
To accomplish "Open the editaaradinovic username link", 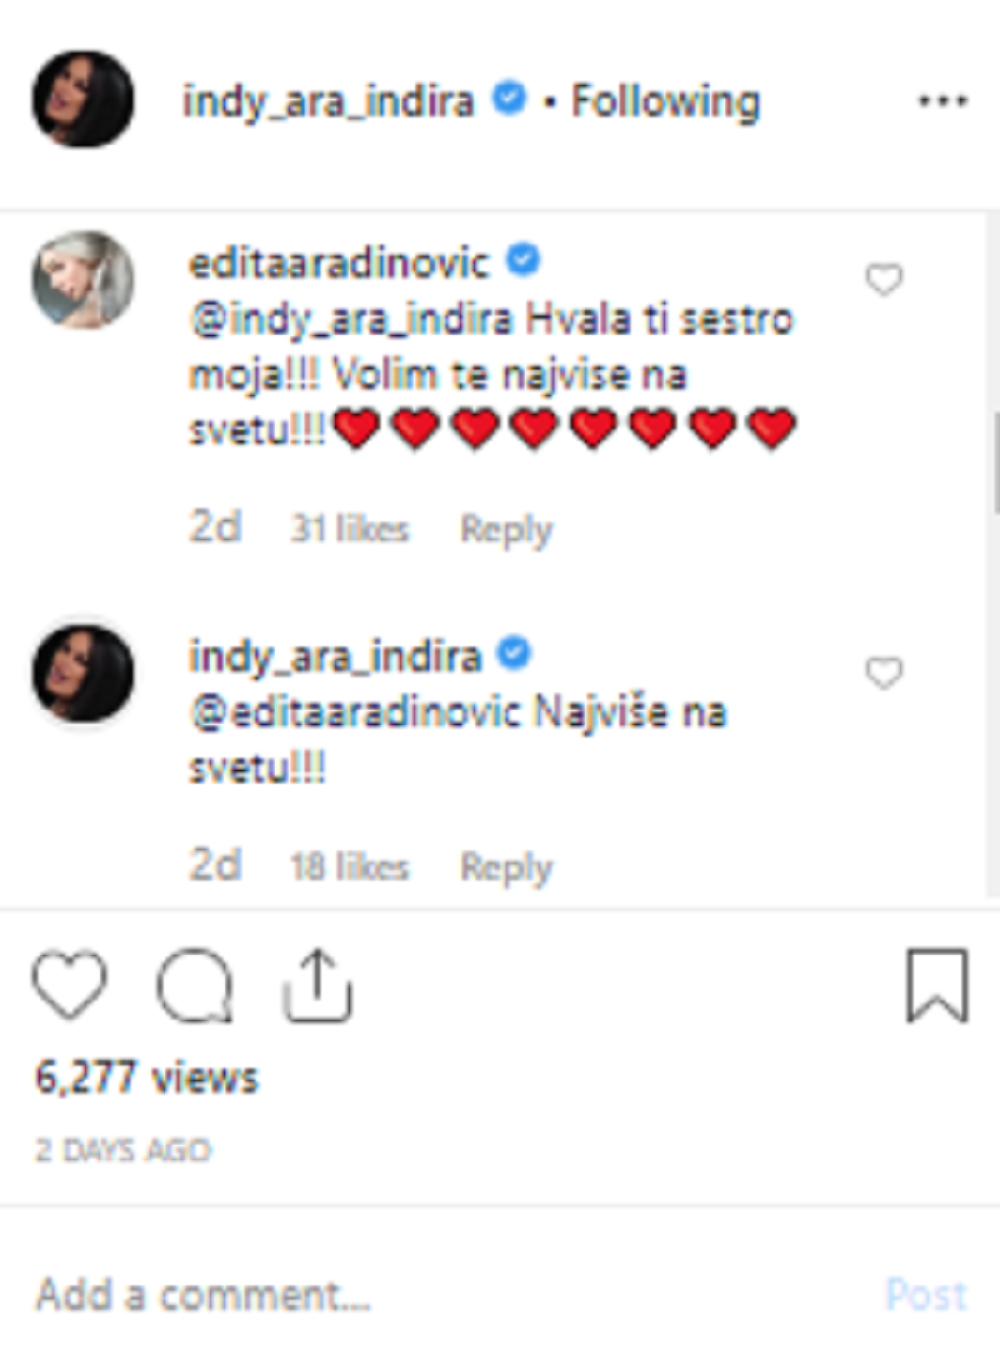I will 339,263.
